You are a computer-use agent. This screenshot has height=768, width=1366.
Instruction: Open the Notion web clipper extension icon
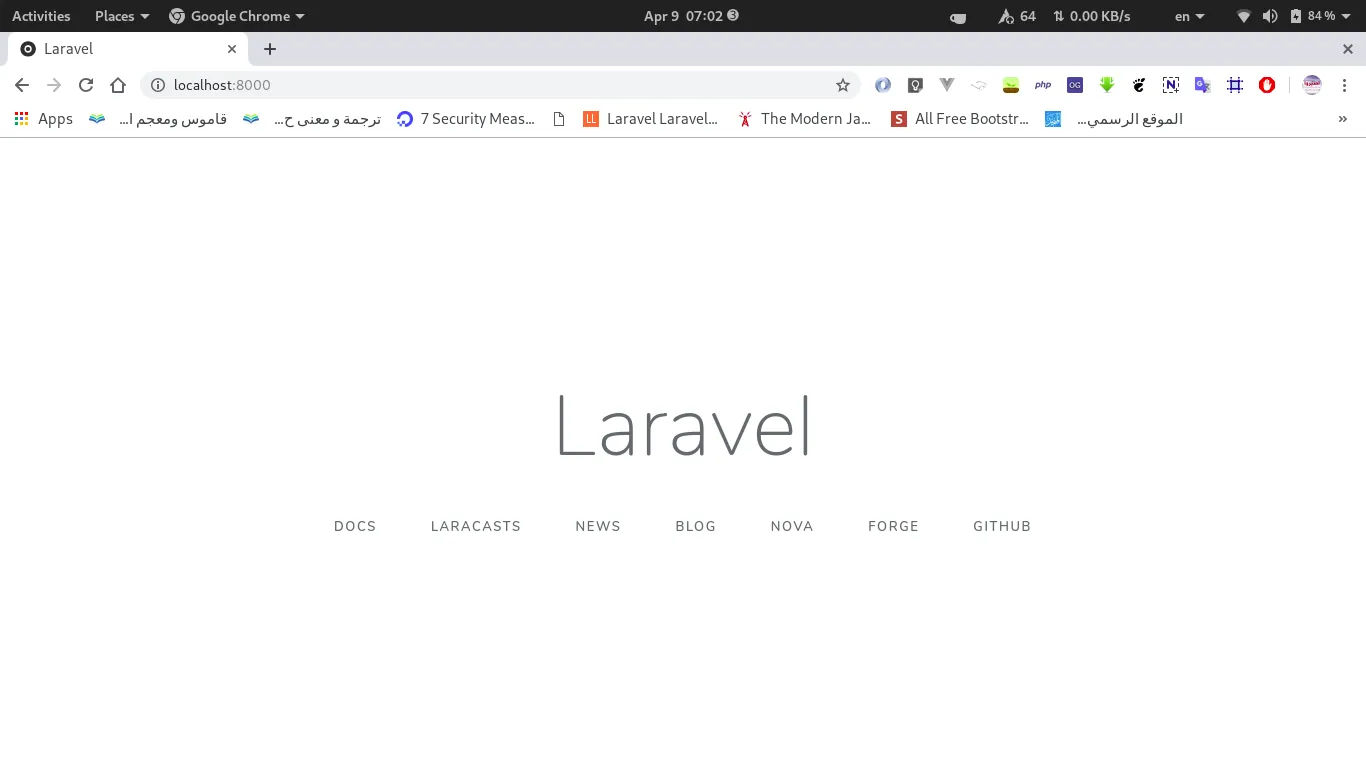coord(1171,85)
